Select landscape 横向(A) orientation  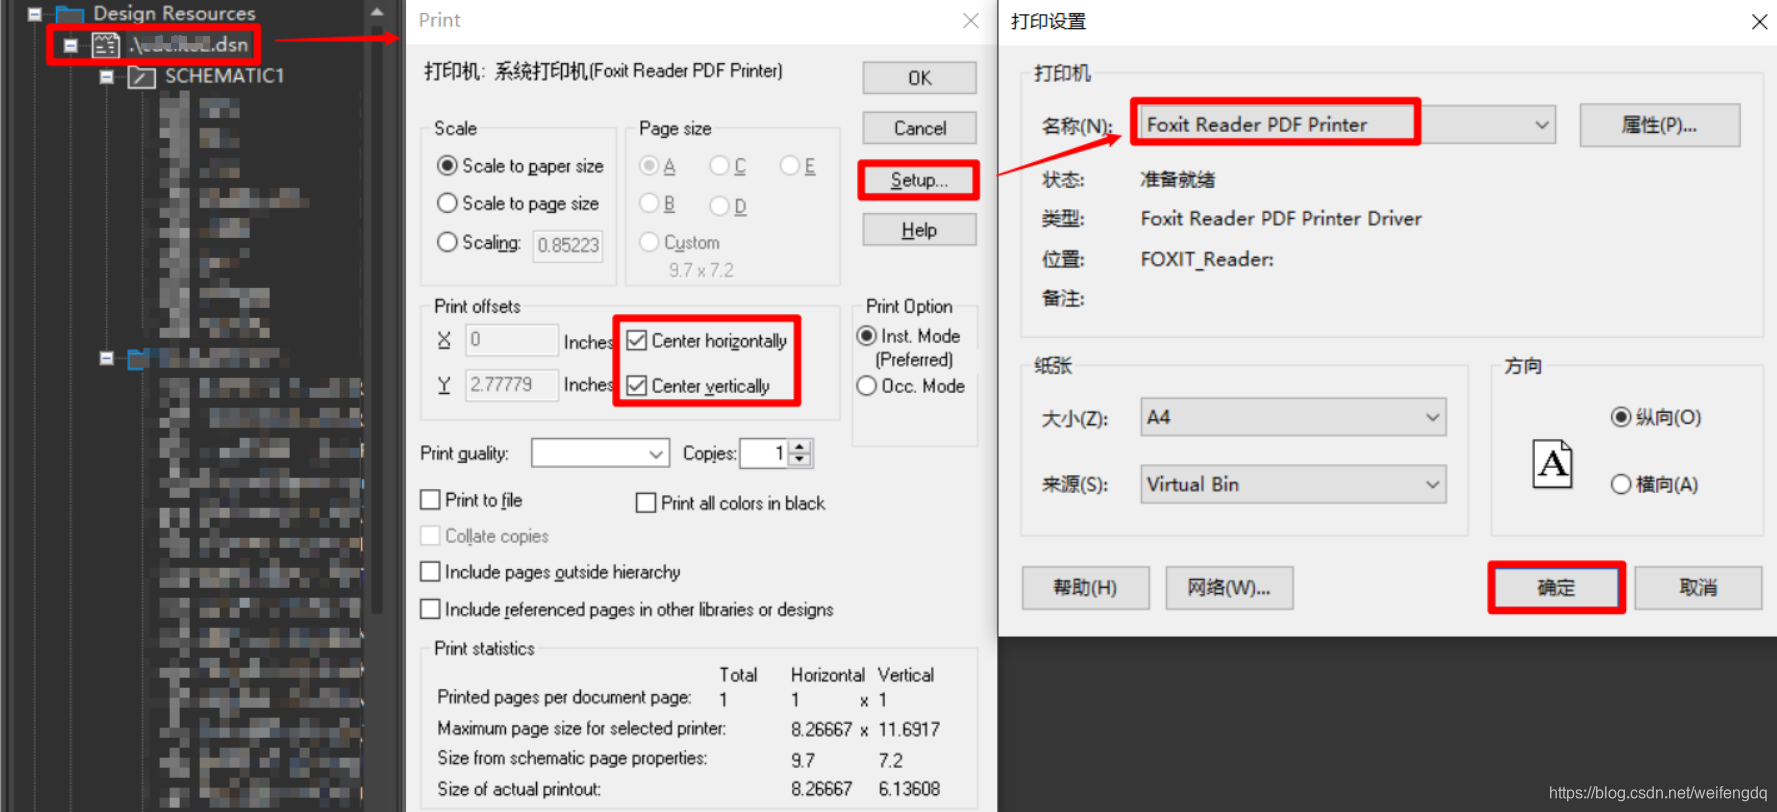(x=1620, y=485)
